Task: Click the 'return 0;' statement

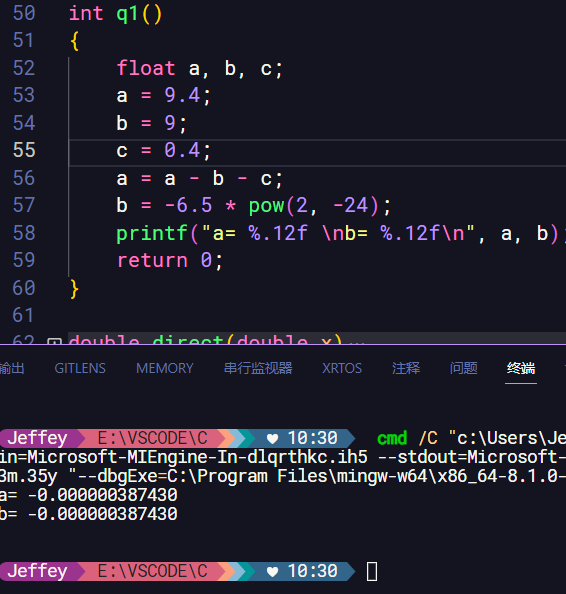Action: coord(169,261)
